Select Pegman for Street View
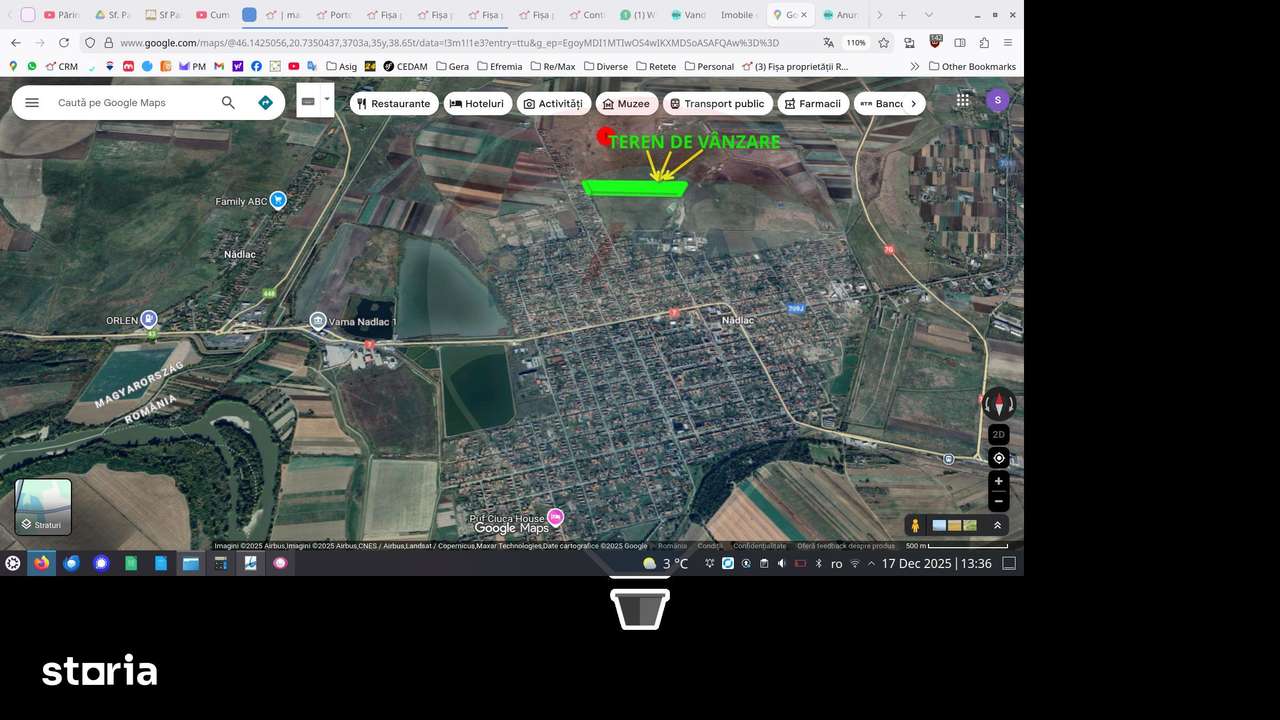 pyautogui.click(x=915, y=524)
